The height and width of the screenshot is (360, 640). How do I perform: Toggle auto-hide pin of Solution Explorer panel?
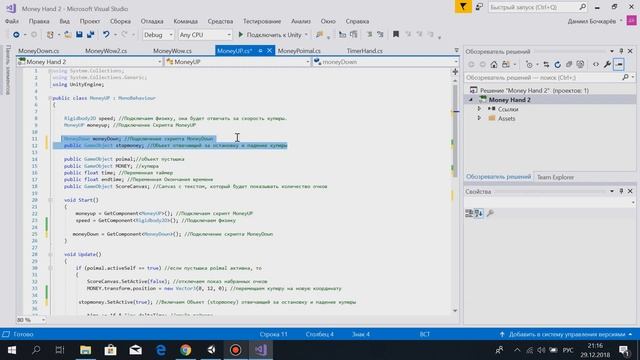pos(621,51)
